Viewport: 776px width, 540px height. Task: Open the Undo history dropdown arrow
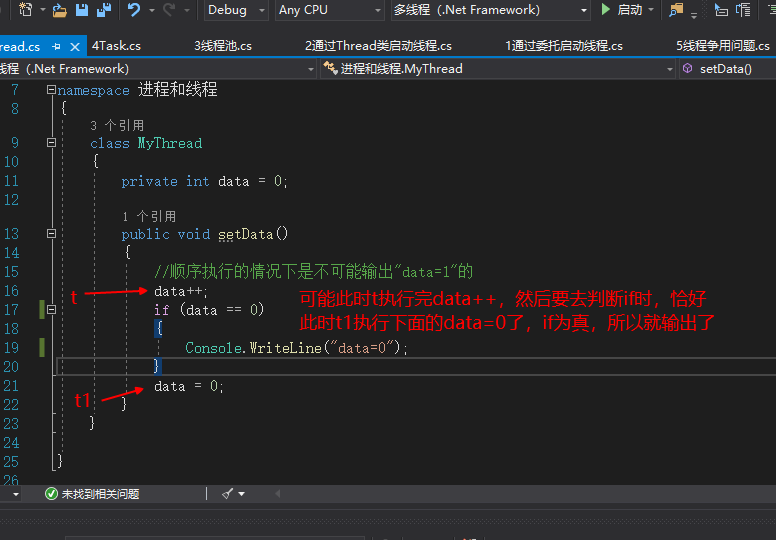pyautogui.click(x=152, y=10)
